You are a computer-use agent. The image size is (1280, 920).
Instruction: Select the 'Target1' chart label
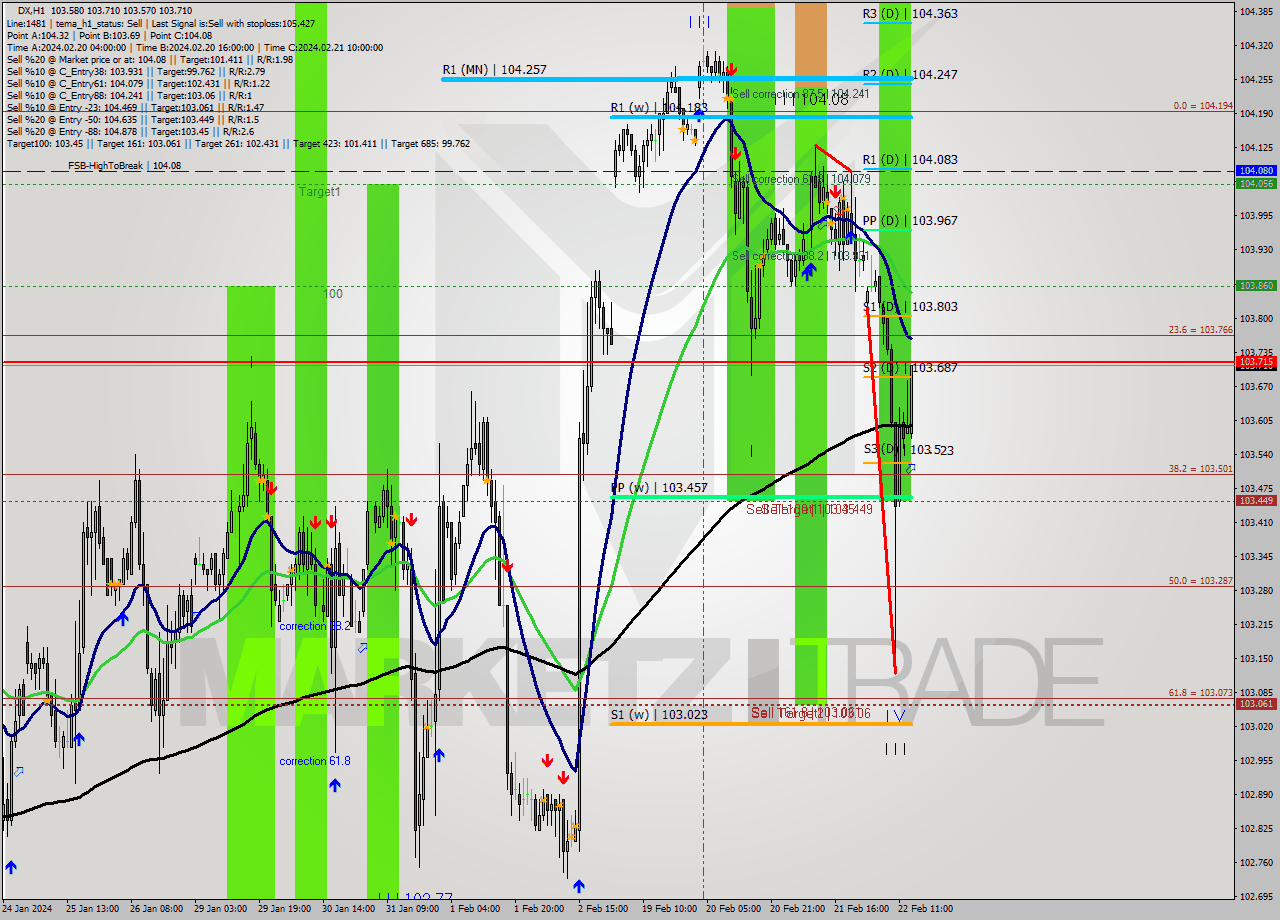[x=319, y=191]
